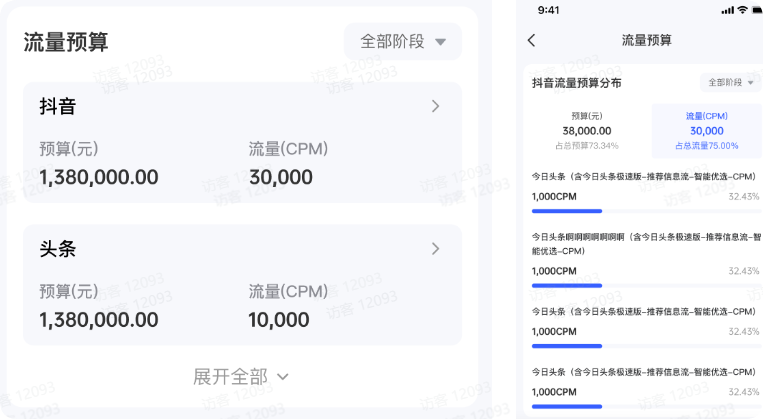The width and height of the screenshot is (763, 419).
Task: Open the 头条 row chevron arrow
Action: pyautogui.click(x=436, y=249)
